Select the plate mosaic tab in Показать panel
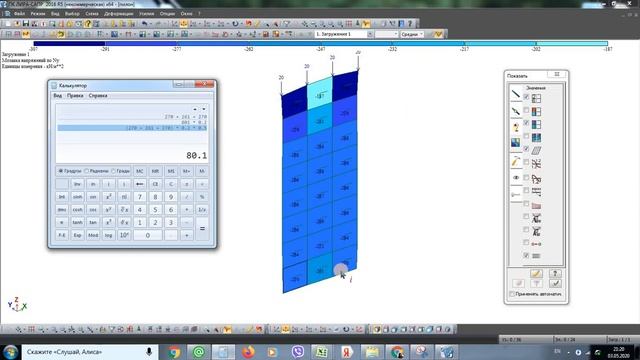 [x=516, y=143]
